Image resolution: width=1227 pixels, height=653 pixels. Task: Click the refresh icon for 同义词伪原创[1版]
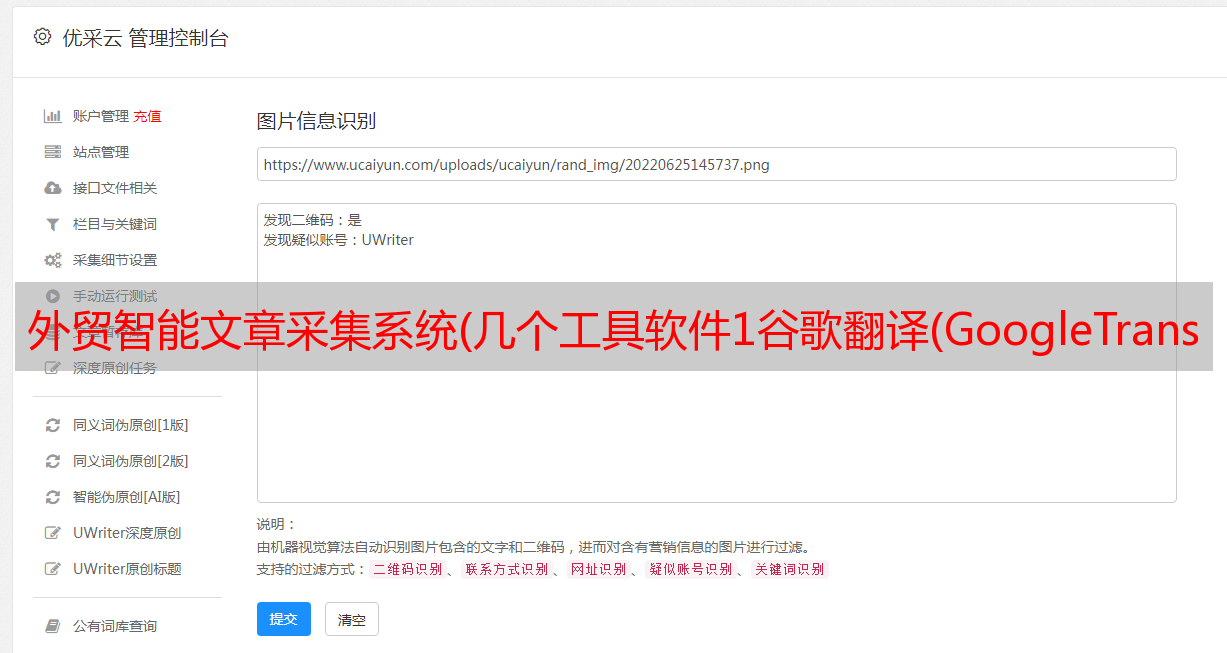tap(53, 425)
